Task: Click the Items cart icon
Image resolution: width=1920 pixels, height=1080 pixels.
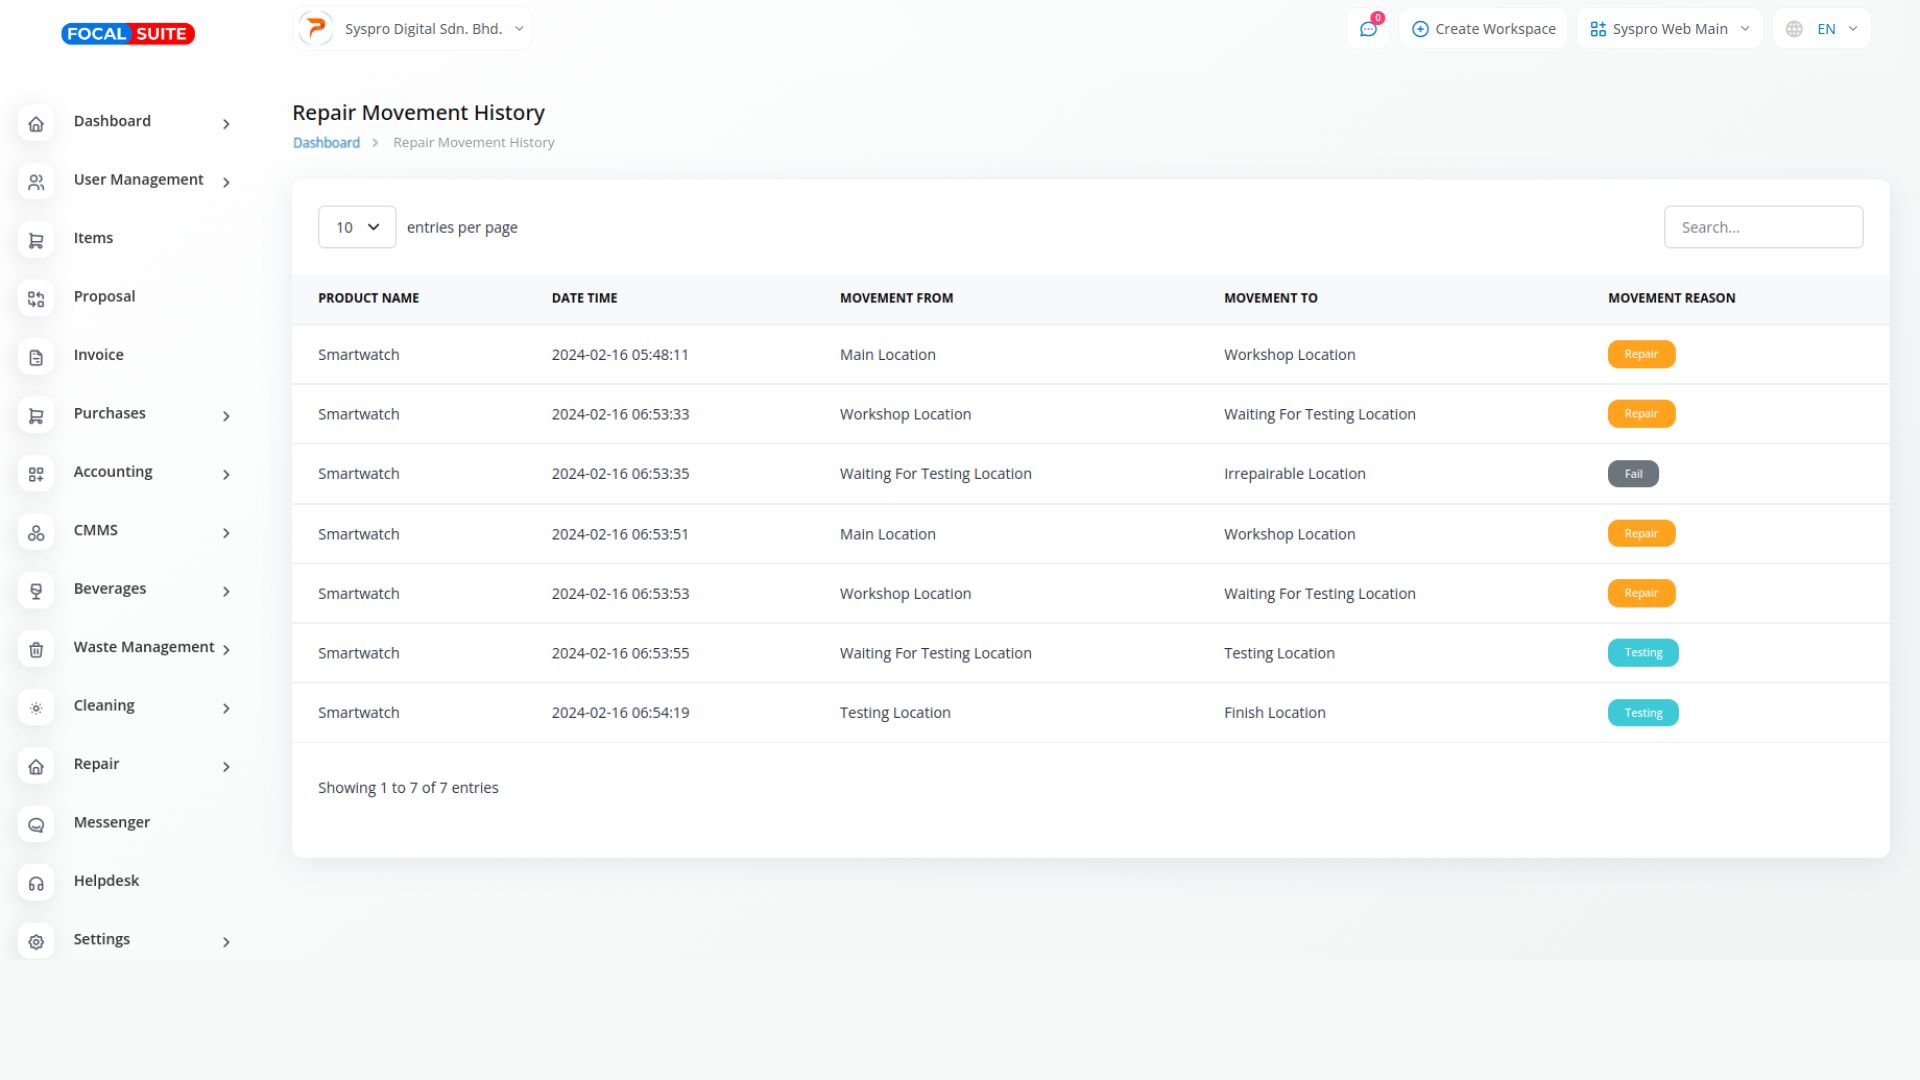Action: 36,240
